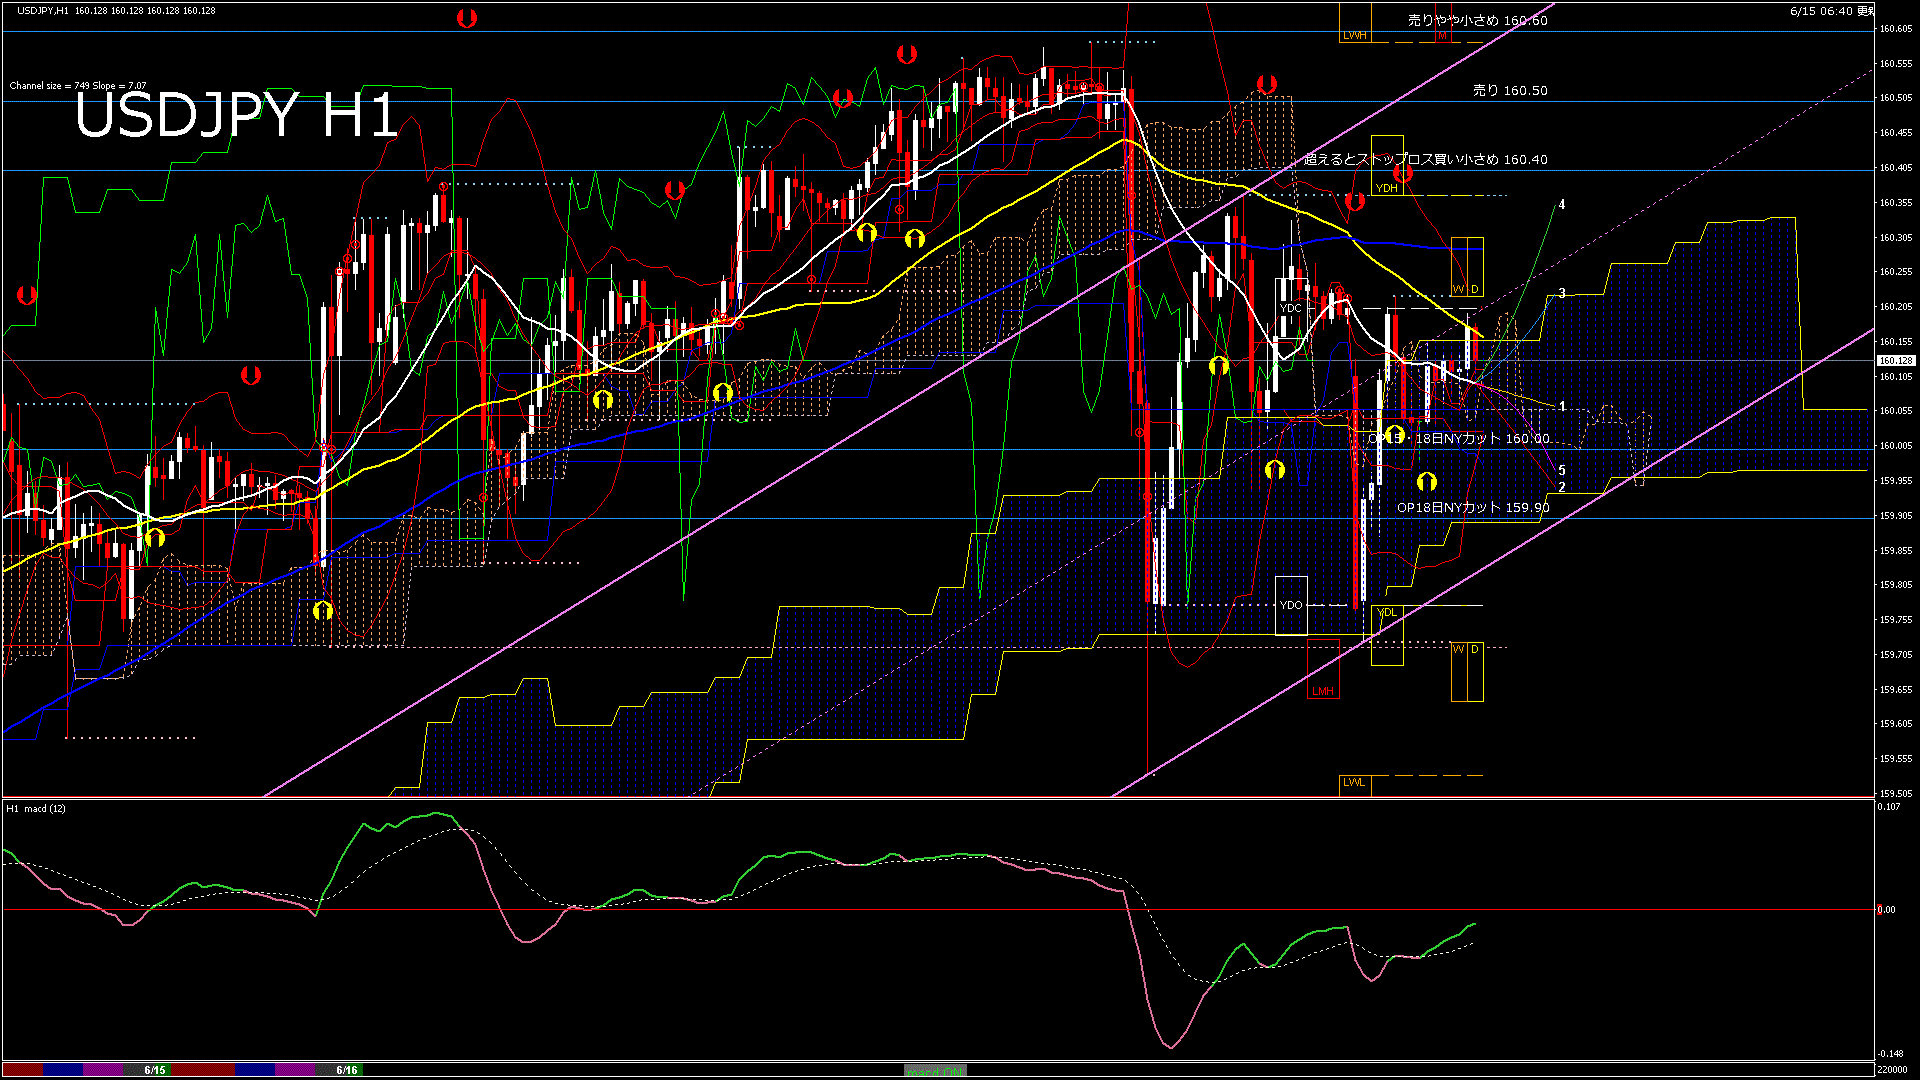The width and height of the screenshot is (1920, 1080).
Task: Select forecast path number 3 label
Action: [1562, 293]
